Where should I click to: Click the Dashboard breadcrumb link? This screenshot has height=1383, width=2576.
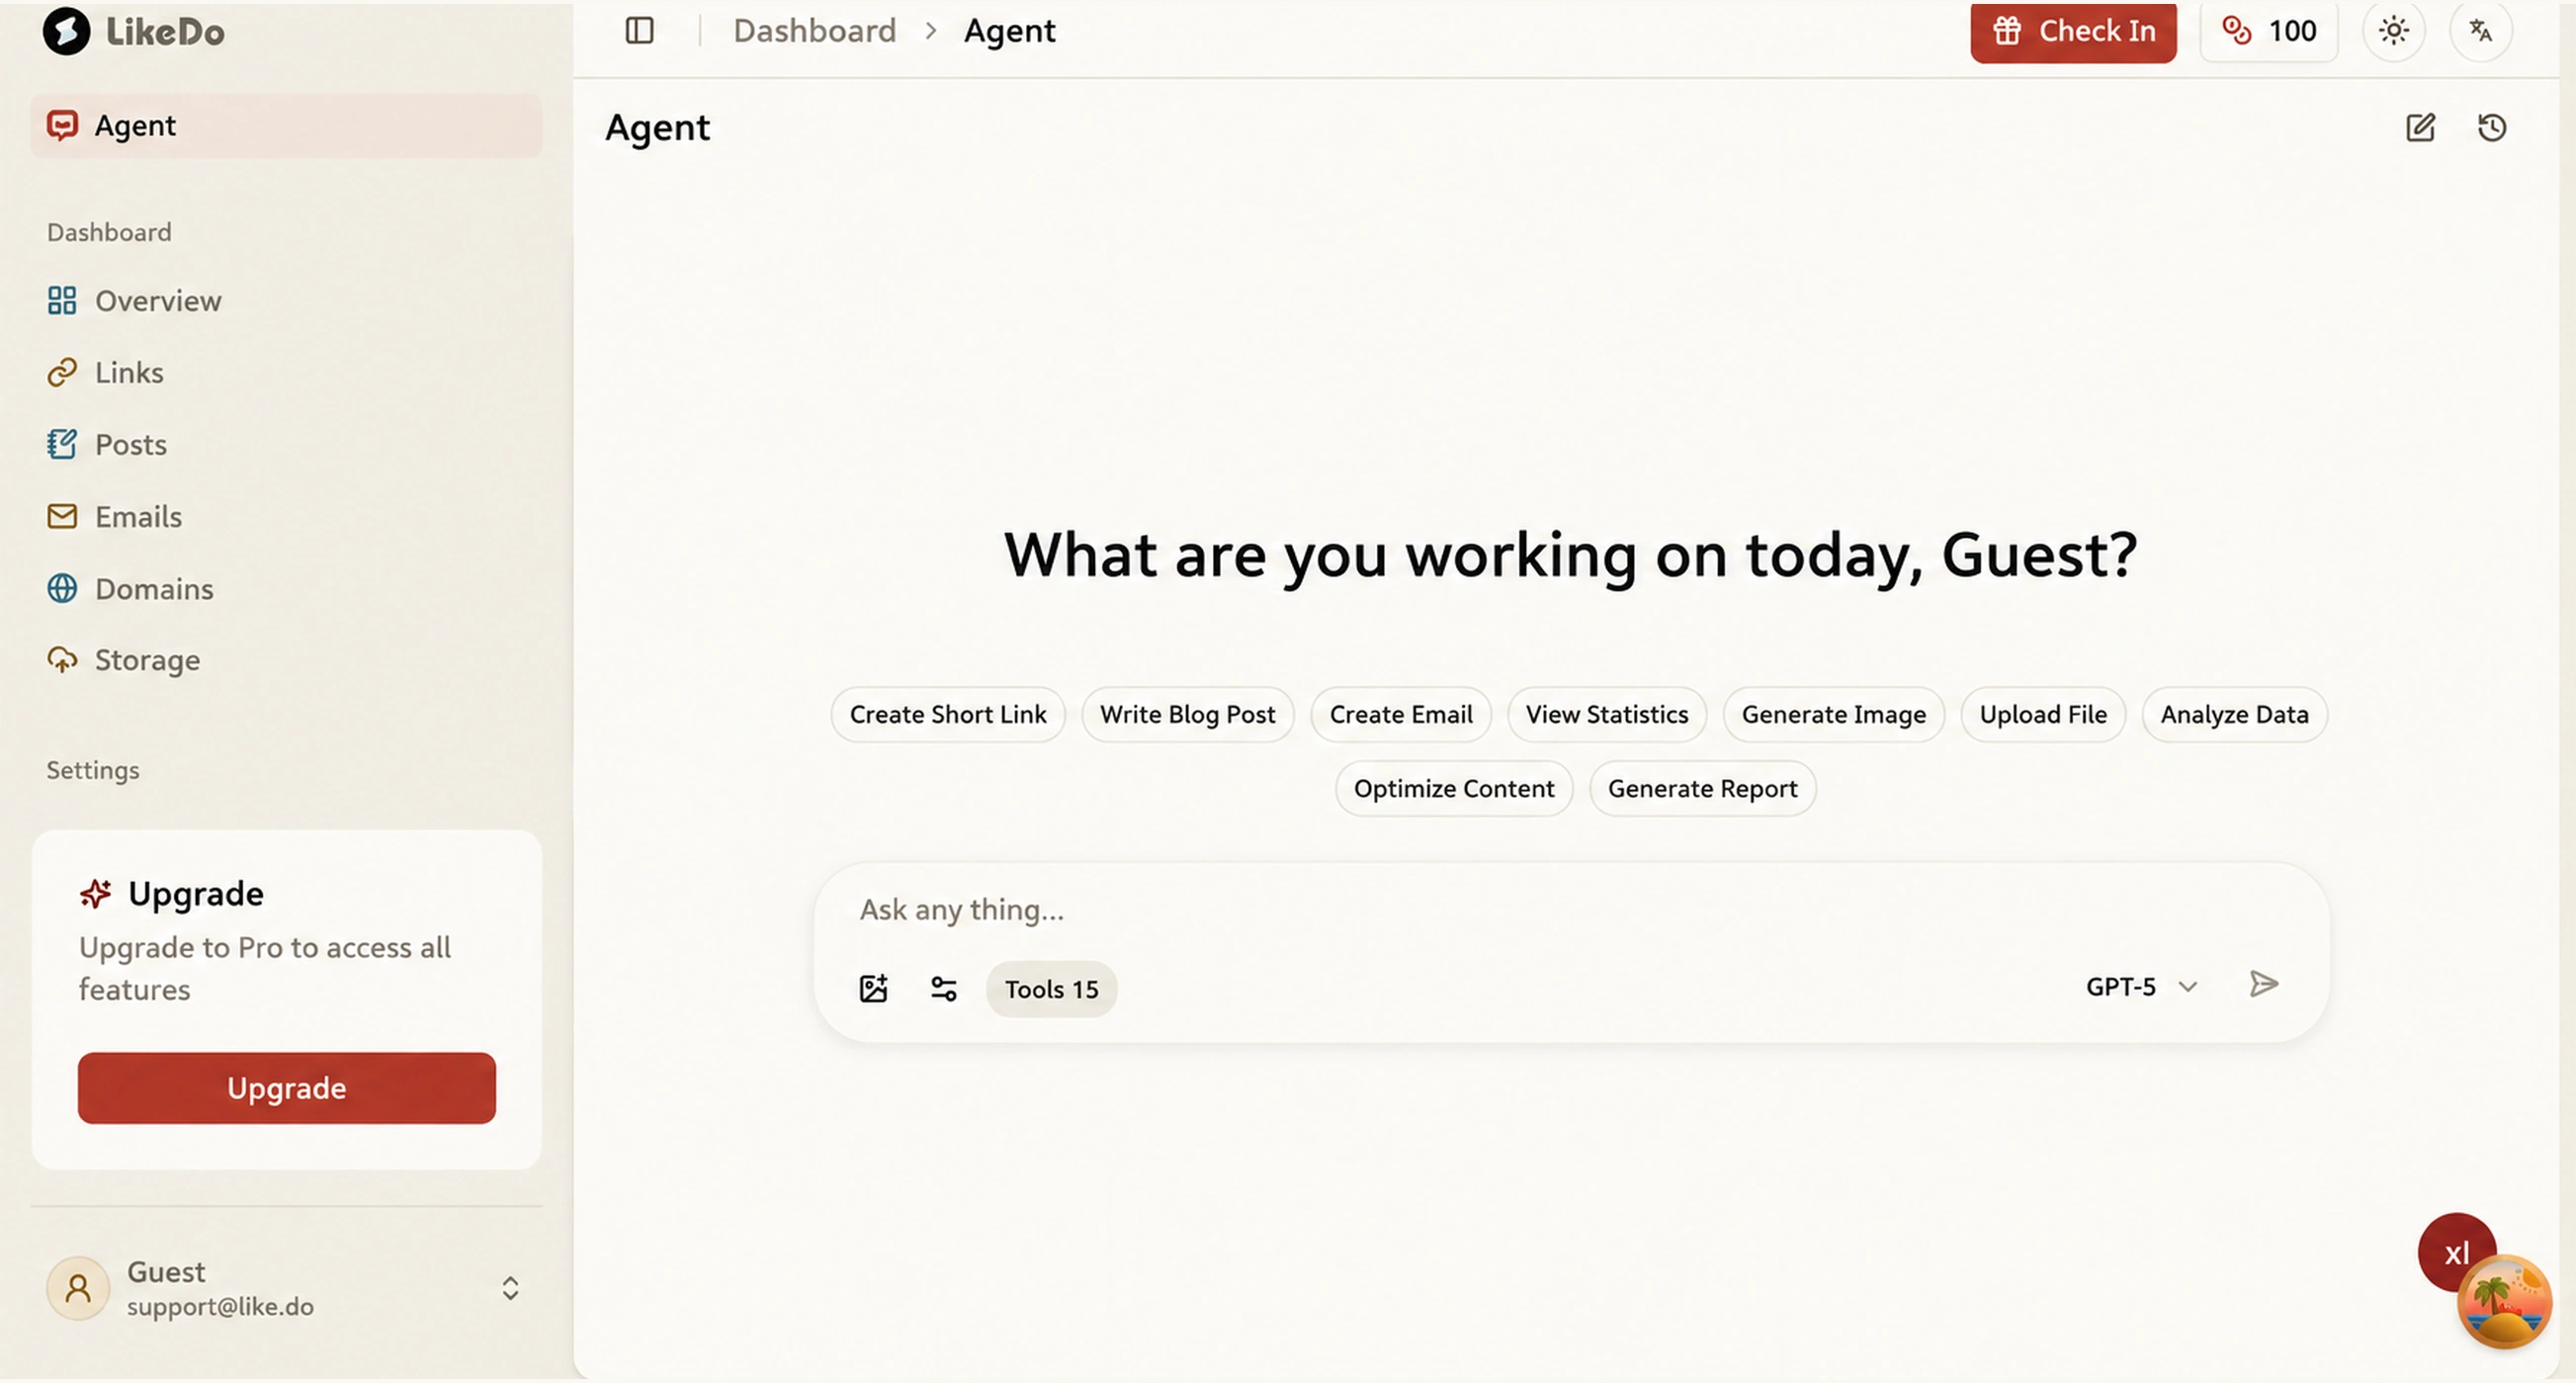coord(814,30)
